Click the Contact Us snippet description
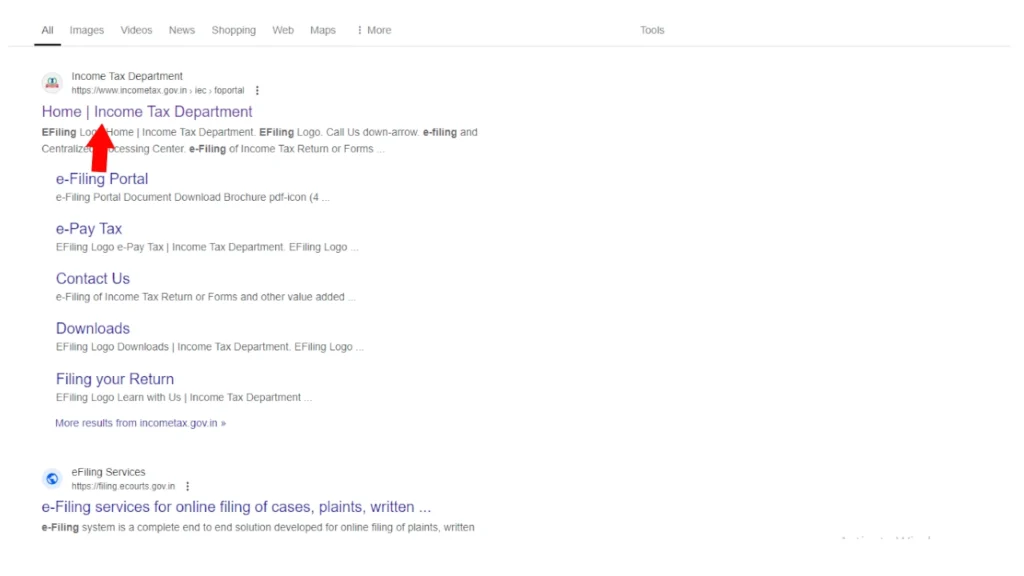This screenshot has width=1024, height=576. pos(206,296)
